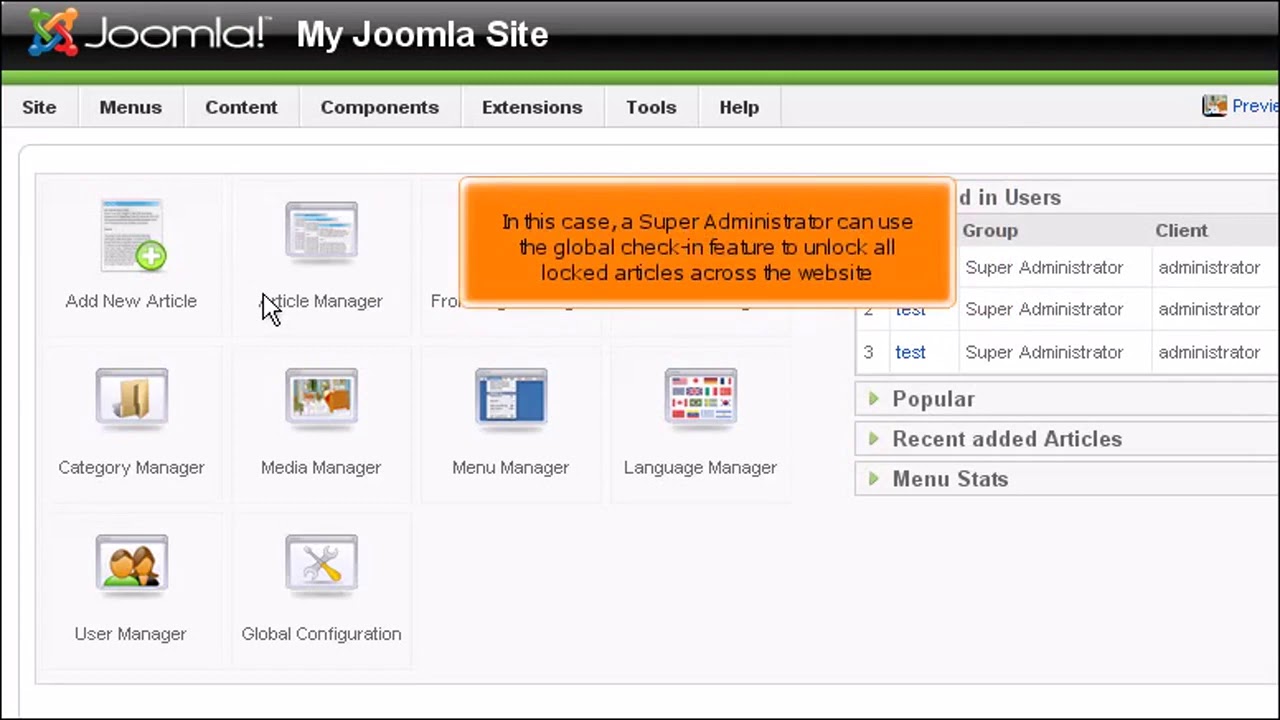Open the Menus menu
This screenshot has height=720, width=1280.
click(130, 107)
